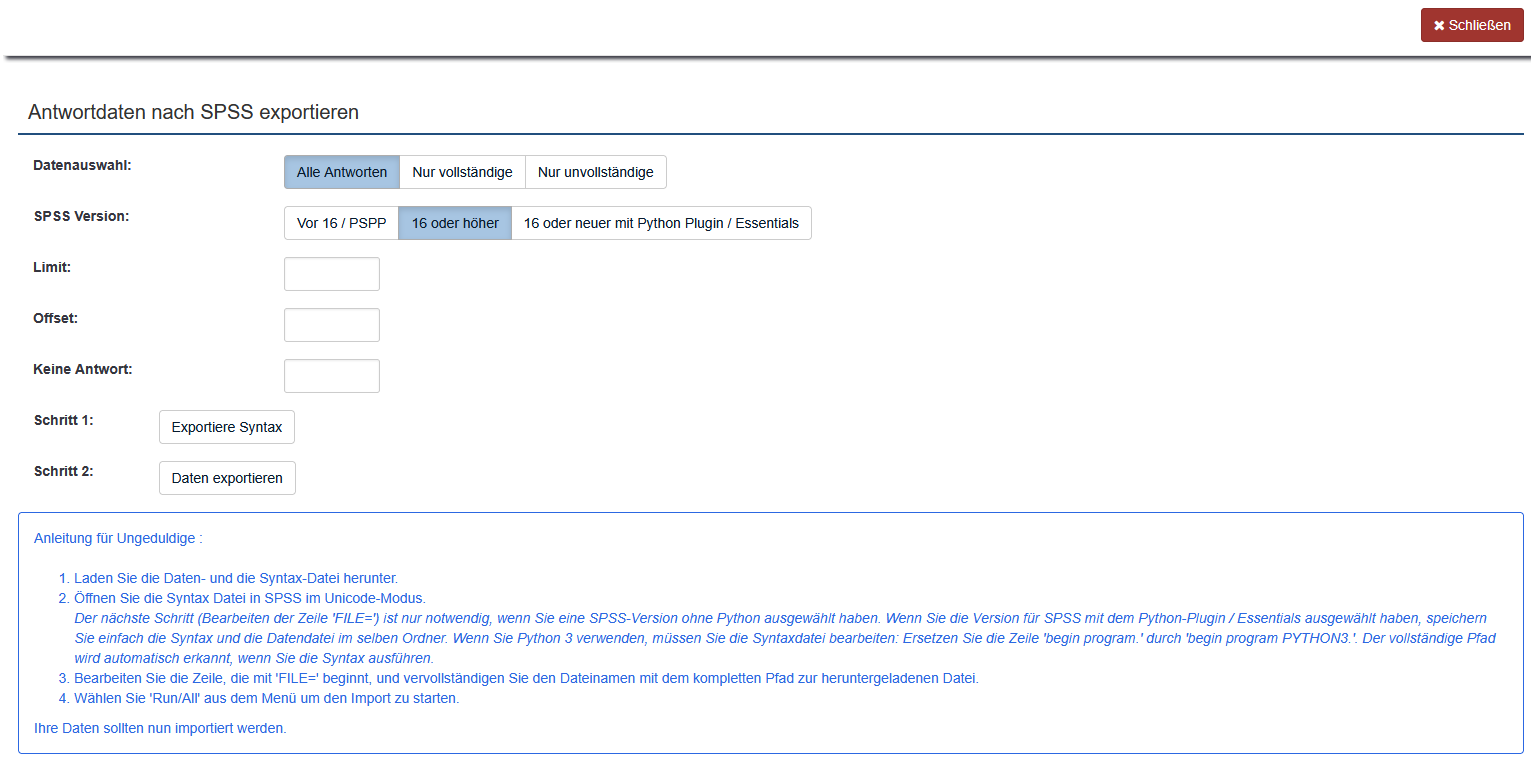This screenshot has width=1531, height=769.
Task: Click the 'Anleitung für Ungeduldige' info text
Action: point(118,538)
